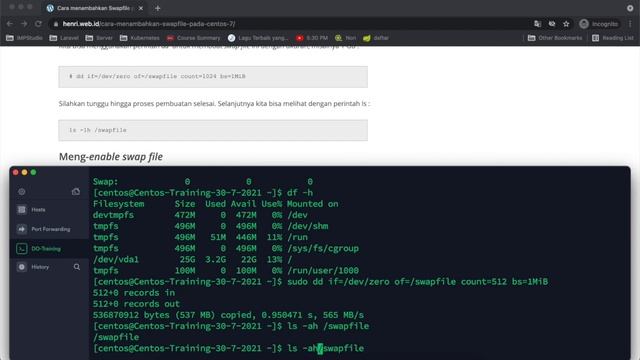Image resolution: width=640 pixels, height=360 pixels.
Task: Click '512+0 records in' terminal output
Action: (134, 293)
